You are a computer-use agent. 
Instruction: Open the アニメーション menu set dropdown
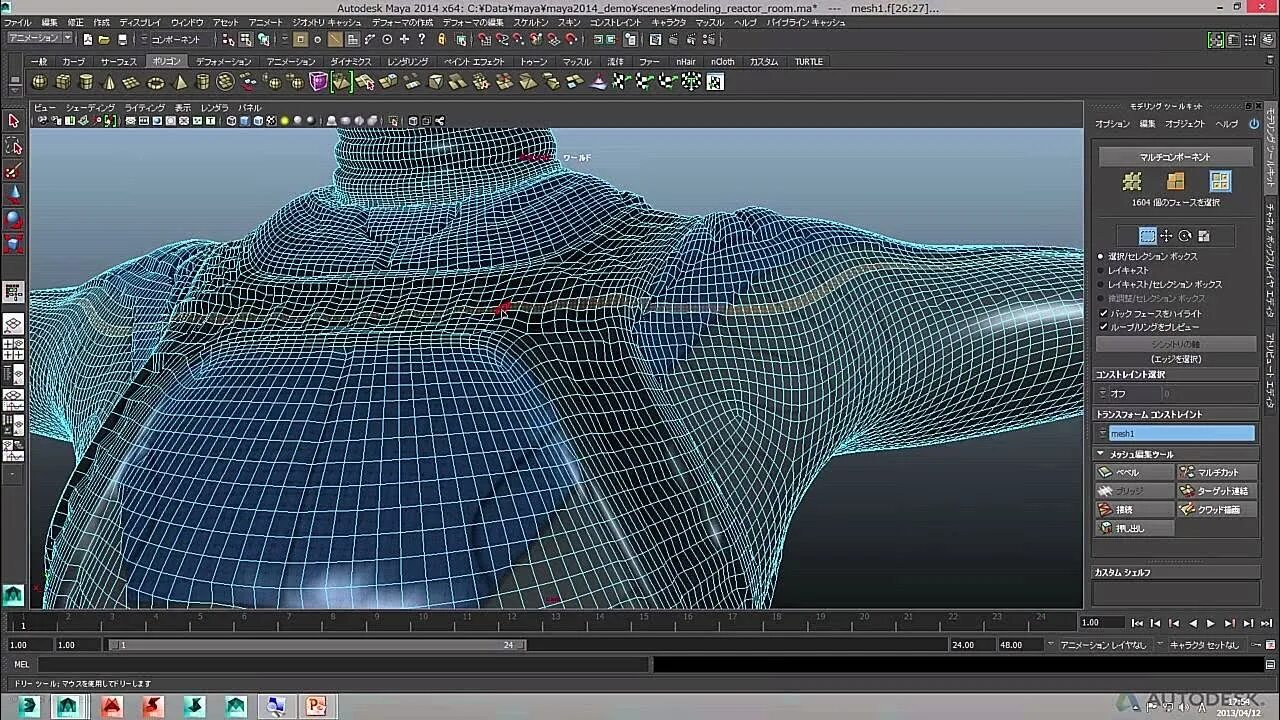pos(40,38)
